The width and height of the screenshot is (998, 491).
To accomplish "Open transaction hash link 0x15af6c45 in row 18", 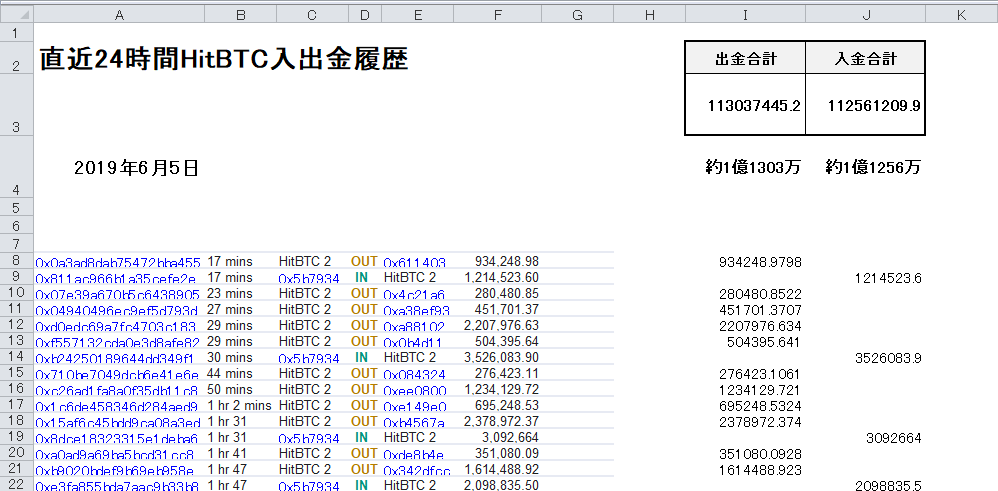I will (x=118, y=422).
